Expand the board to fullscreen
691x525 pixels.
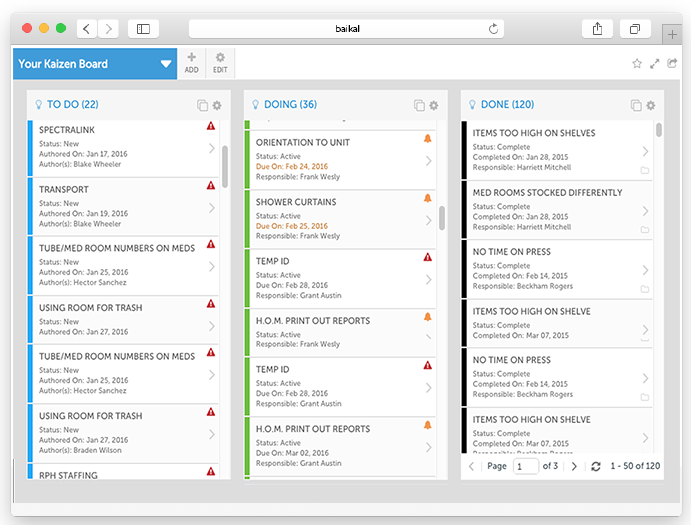pos(655,64)
